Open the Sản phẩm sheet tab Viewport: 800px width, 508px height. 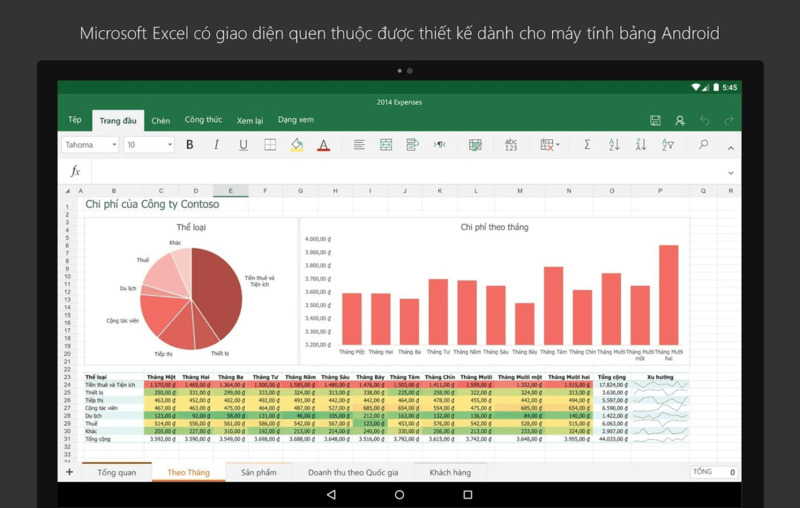tap(259, 472)
